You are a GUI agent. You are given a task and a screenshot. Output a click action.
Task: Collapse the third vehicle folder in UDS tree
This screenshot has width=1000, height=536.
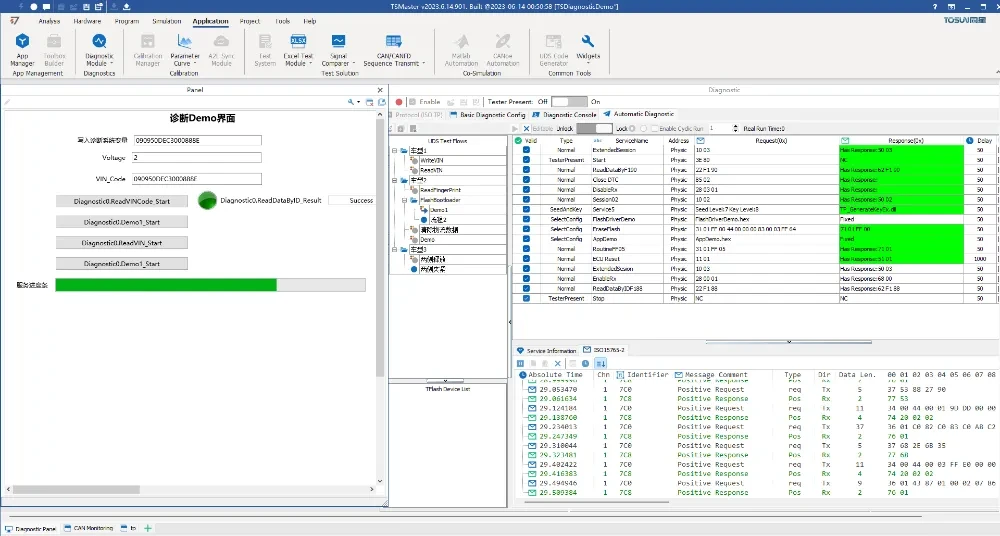[x=394, y=249]
